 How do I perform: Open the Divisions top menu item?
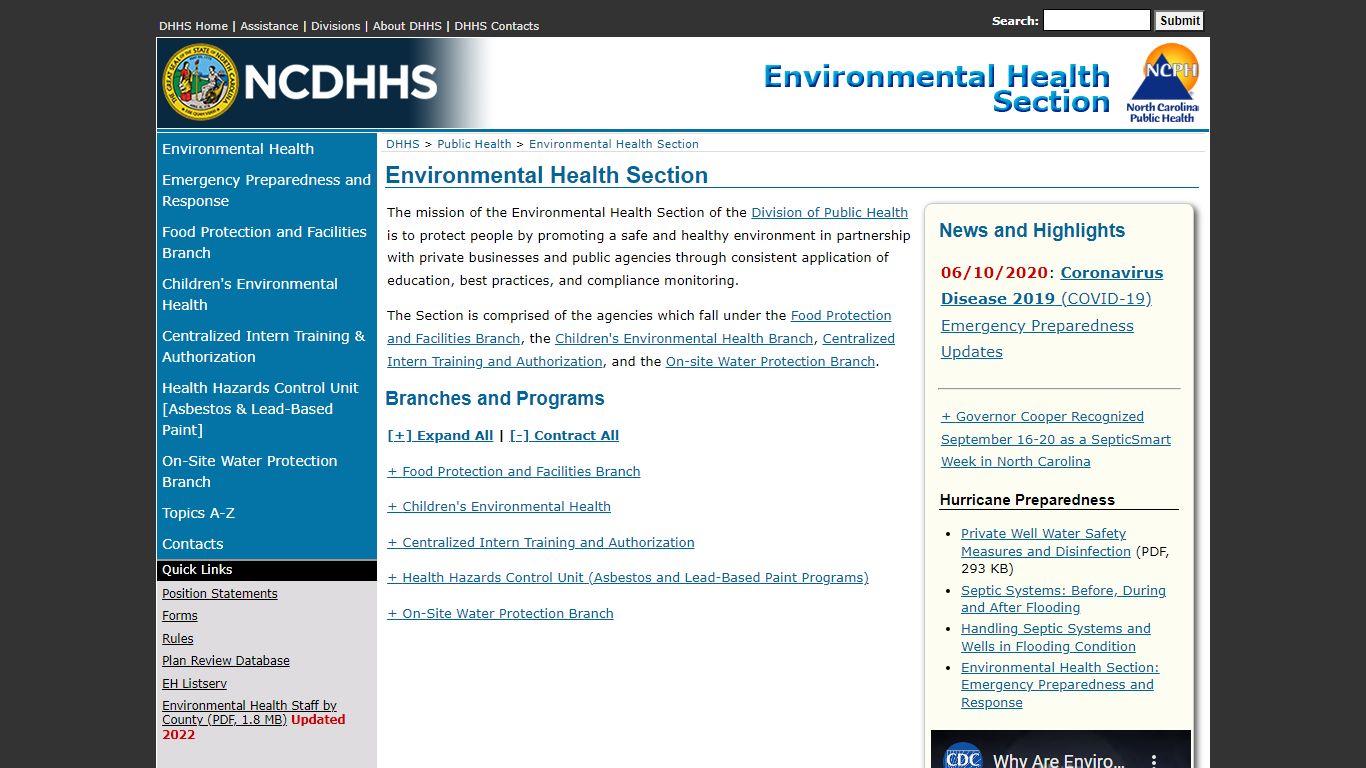tap(335, 26)
